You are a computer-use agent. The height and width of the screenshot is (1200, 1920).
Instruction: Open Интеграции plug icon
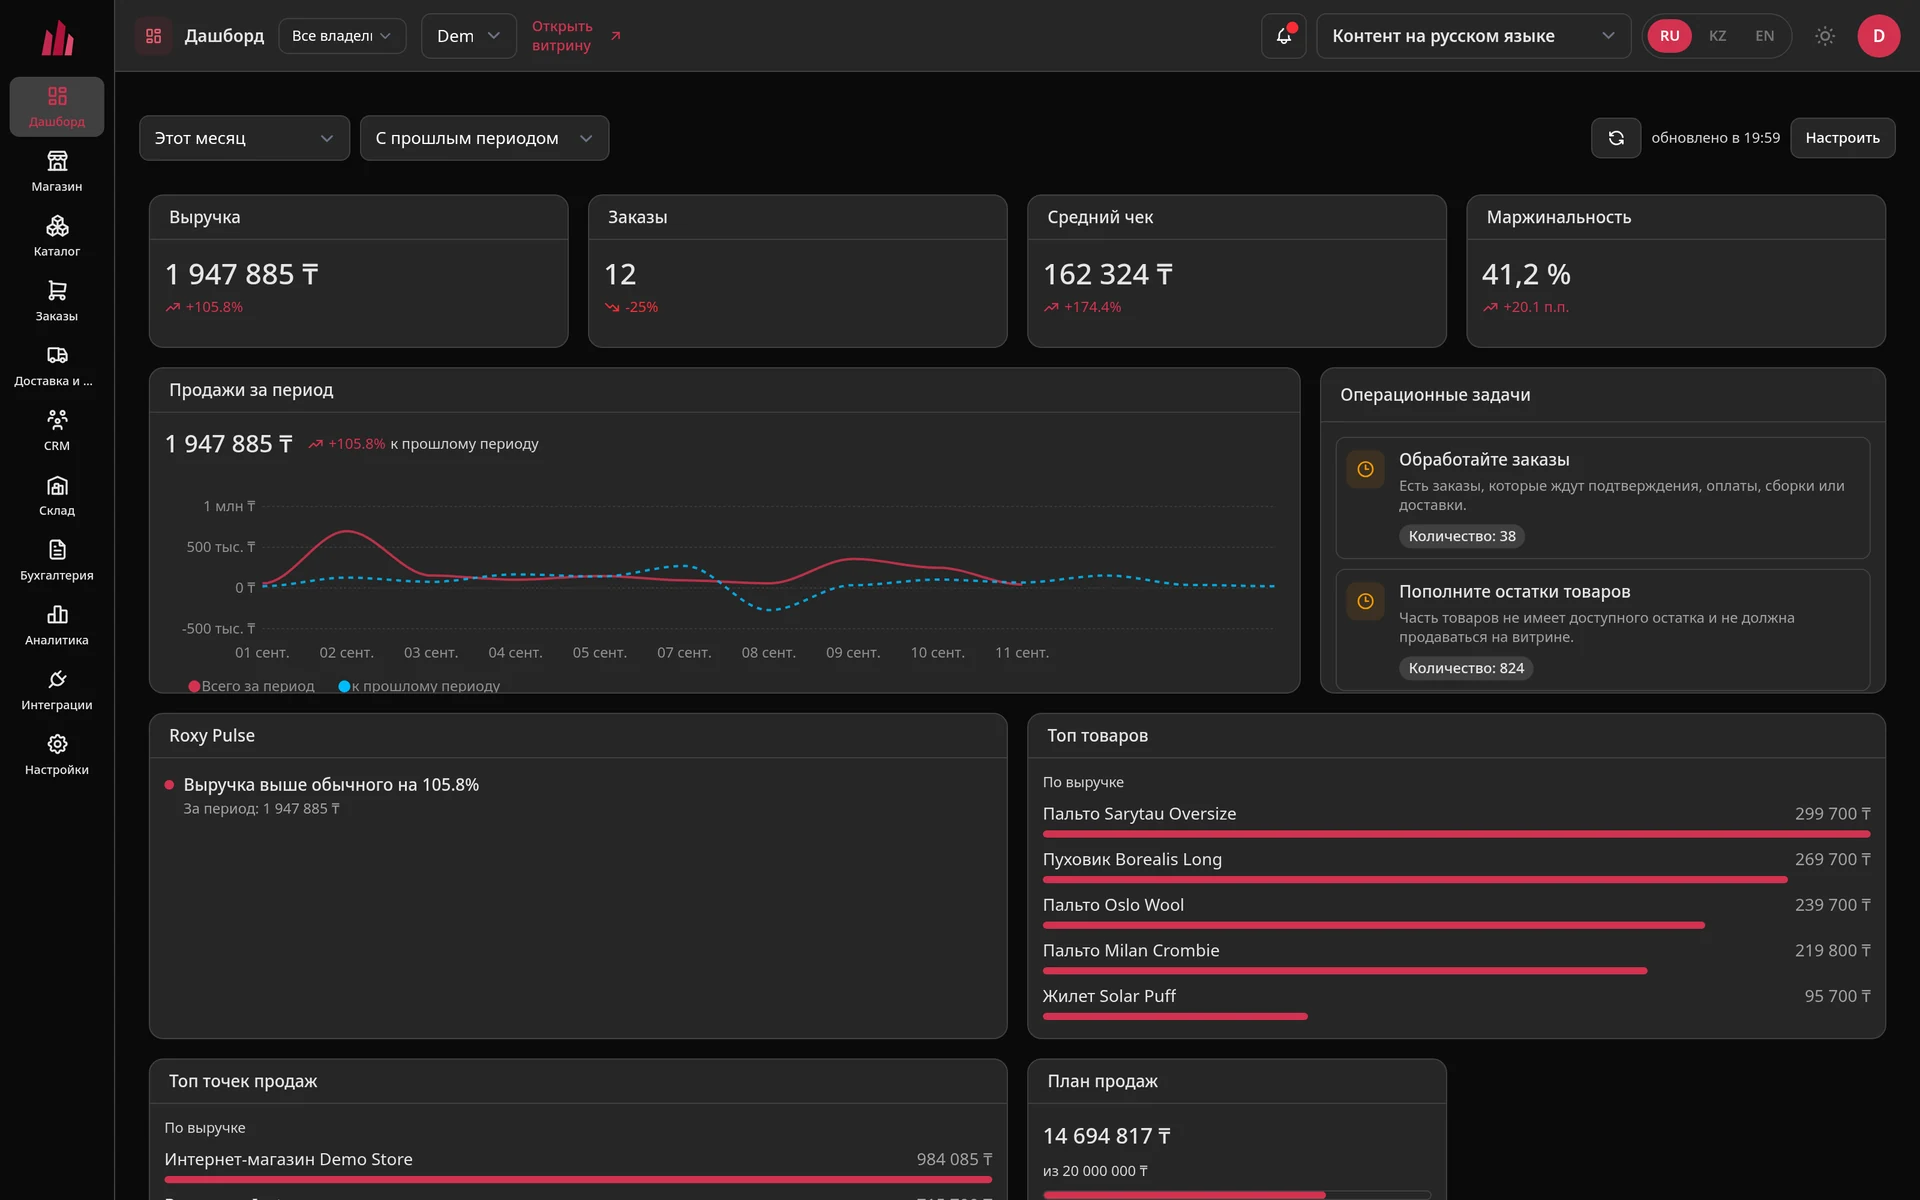tap(57, 680)
